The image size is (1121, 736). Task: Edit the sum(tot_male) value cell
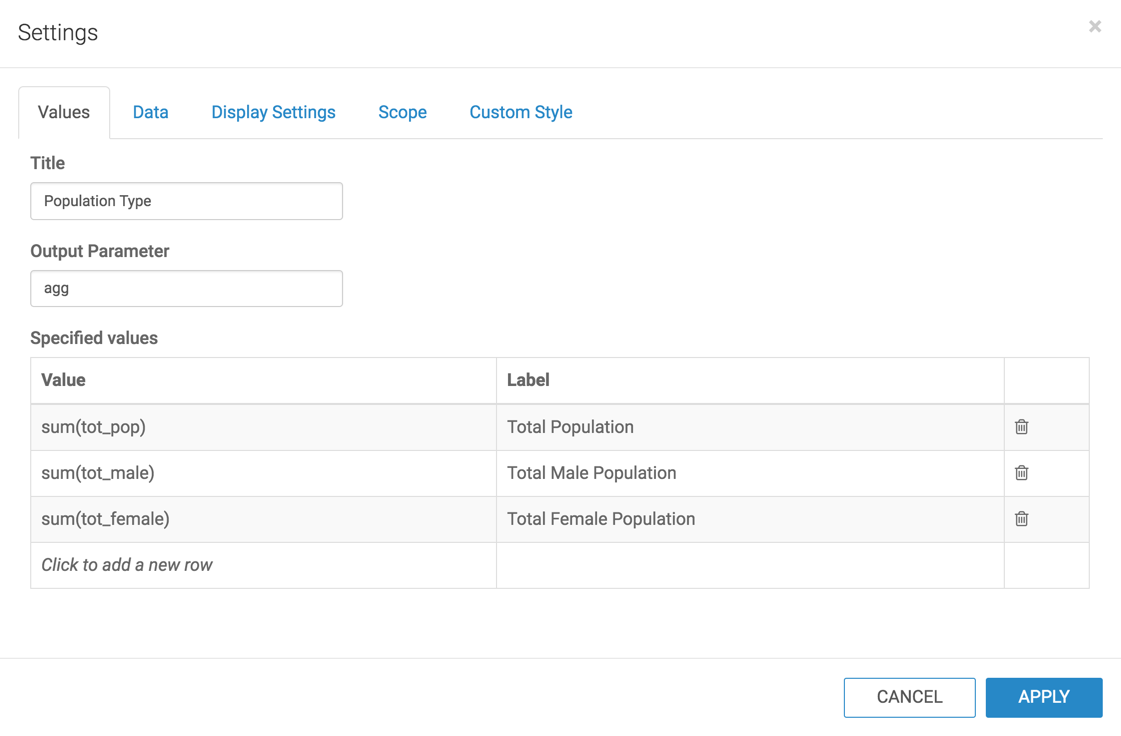click(263, 473)
